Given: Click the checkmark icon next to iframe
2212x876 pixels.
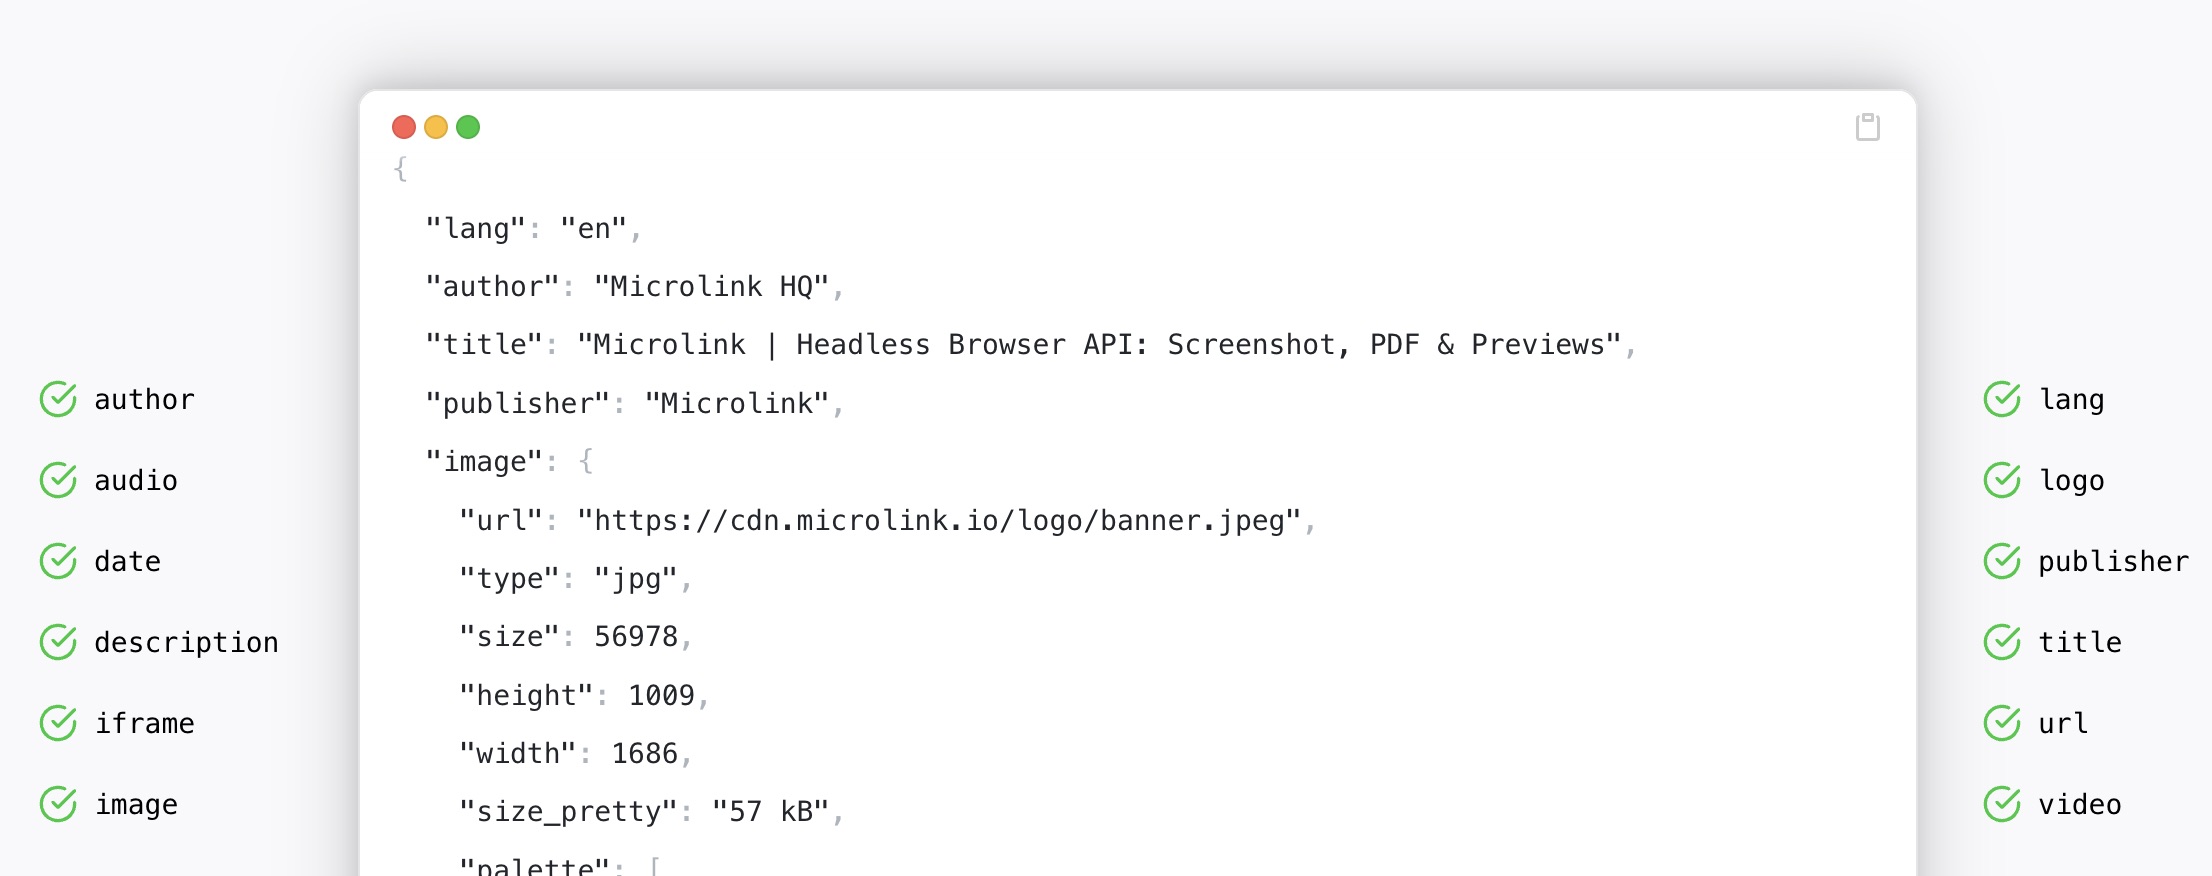Looking at the screenshot, I should (58, 723).
